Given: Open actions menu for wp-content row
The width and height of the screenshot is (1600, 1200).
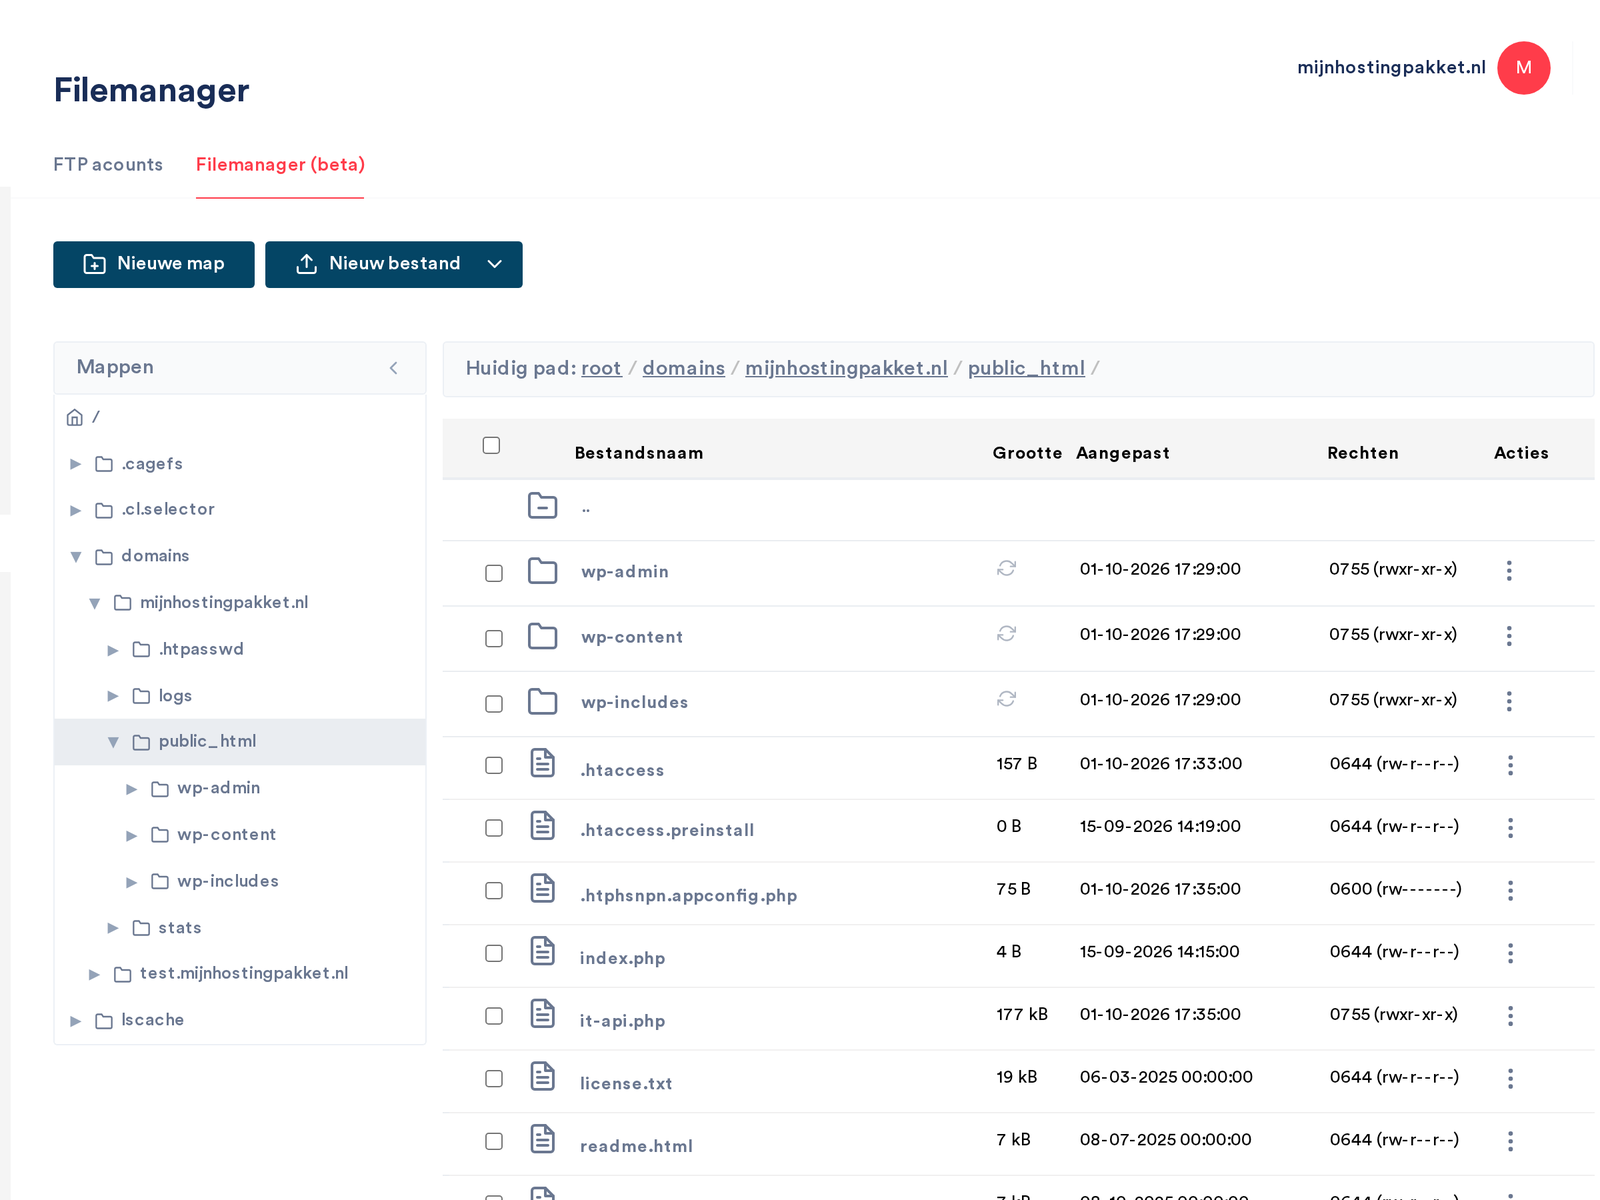Looking at the screenshot, I should [x=1509, y=636].
